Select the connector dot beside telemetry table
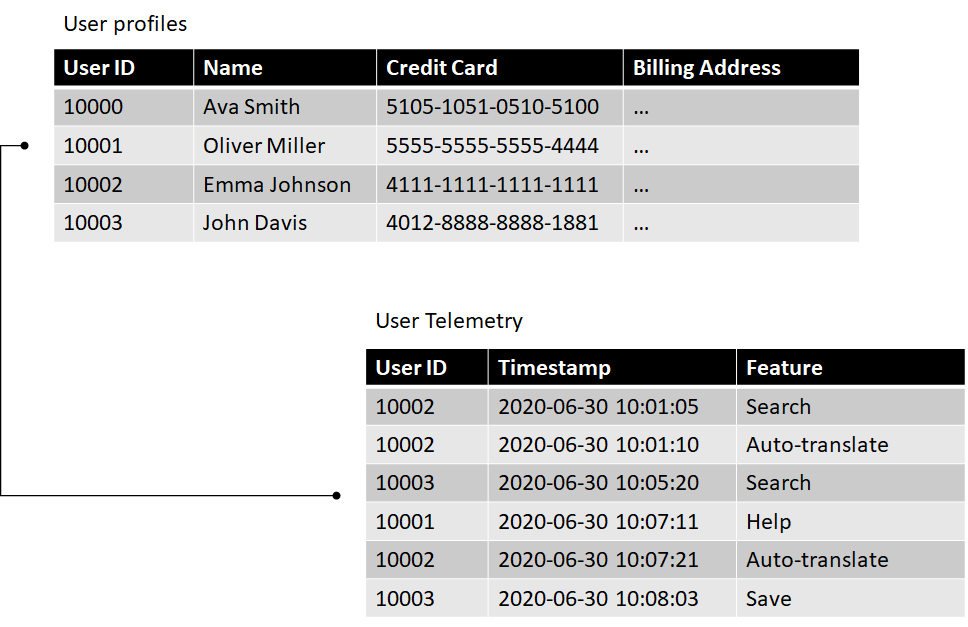The height and width of the screenshot is (627, 968). 336,496
